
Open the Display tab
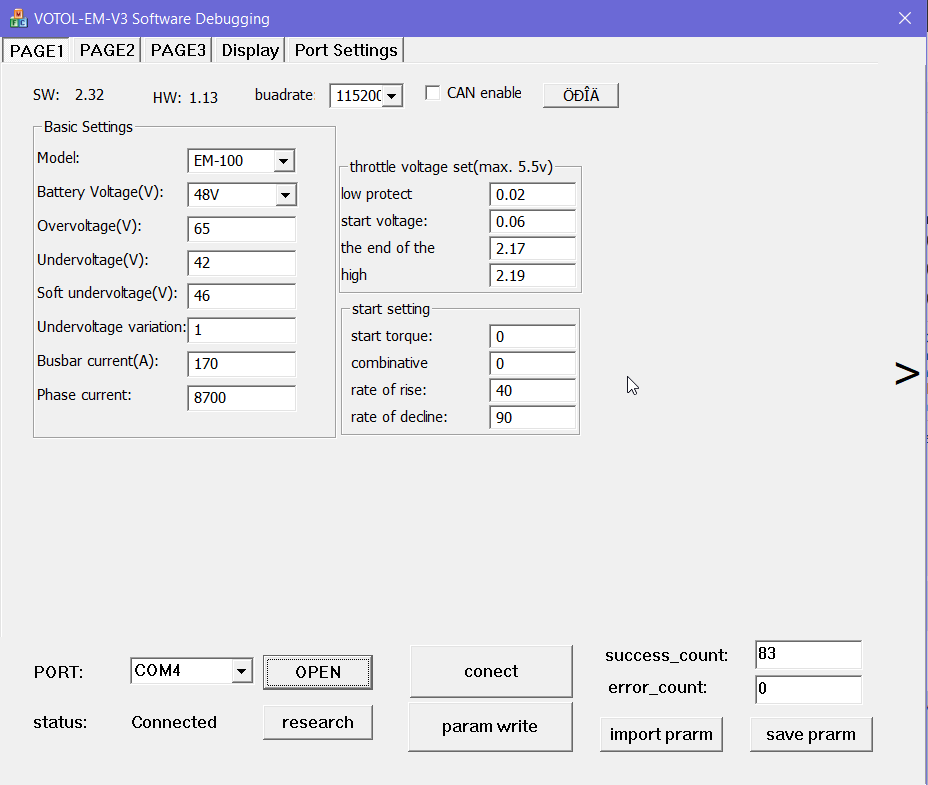tap(250, 50)
